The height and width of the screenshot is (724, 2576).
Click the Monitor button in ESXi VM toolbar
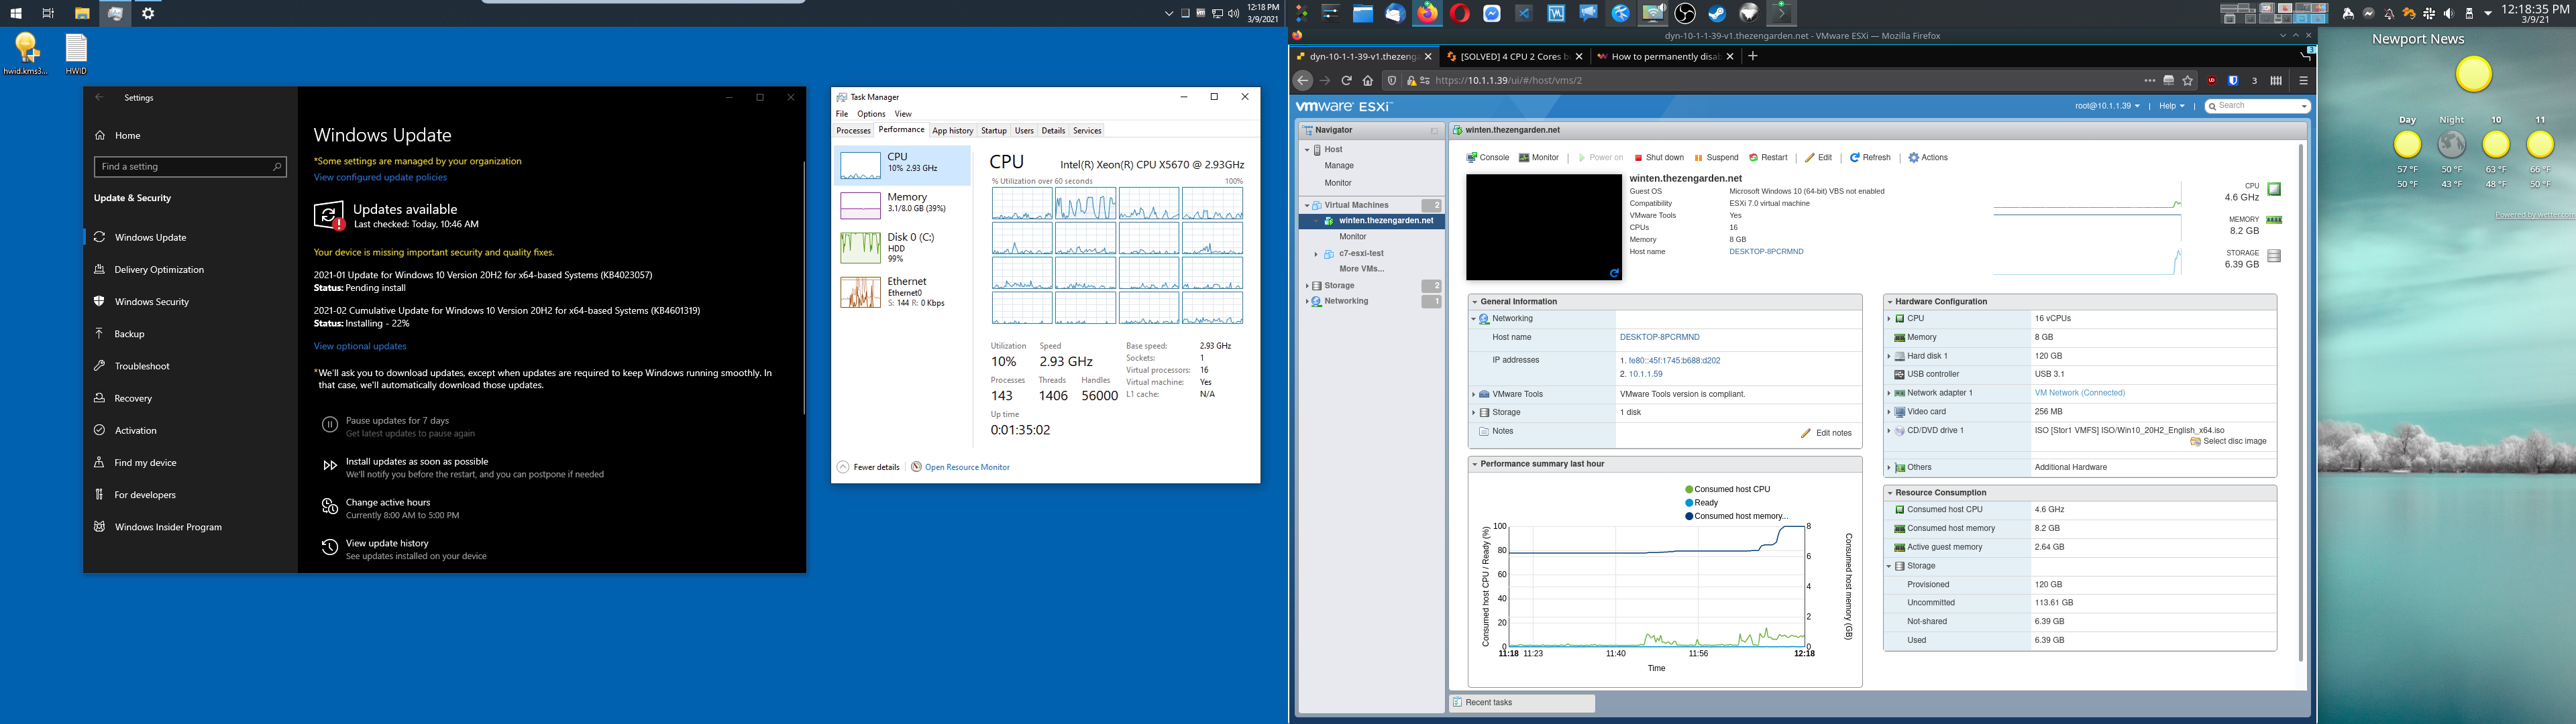pos(1539,158)
